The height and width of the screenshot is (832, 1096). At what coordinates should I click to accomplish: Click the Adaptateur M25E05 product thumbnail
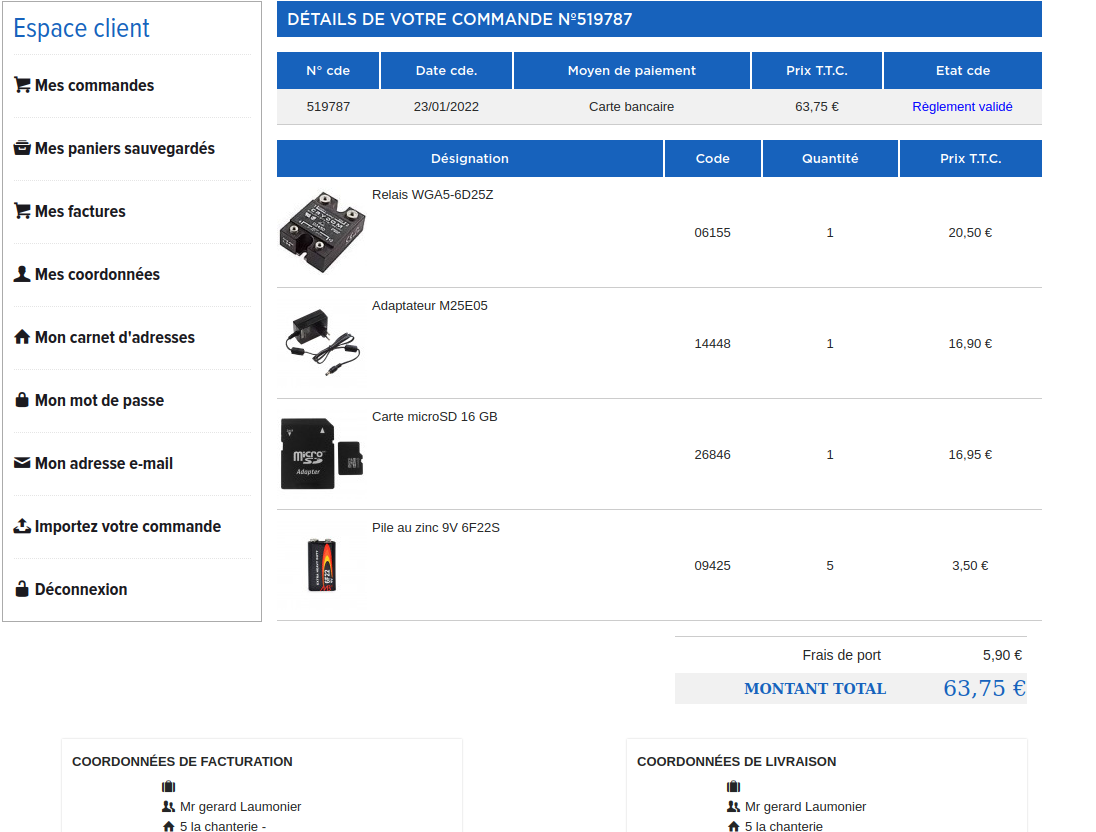322,343
